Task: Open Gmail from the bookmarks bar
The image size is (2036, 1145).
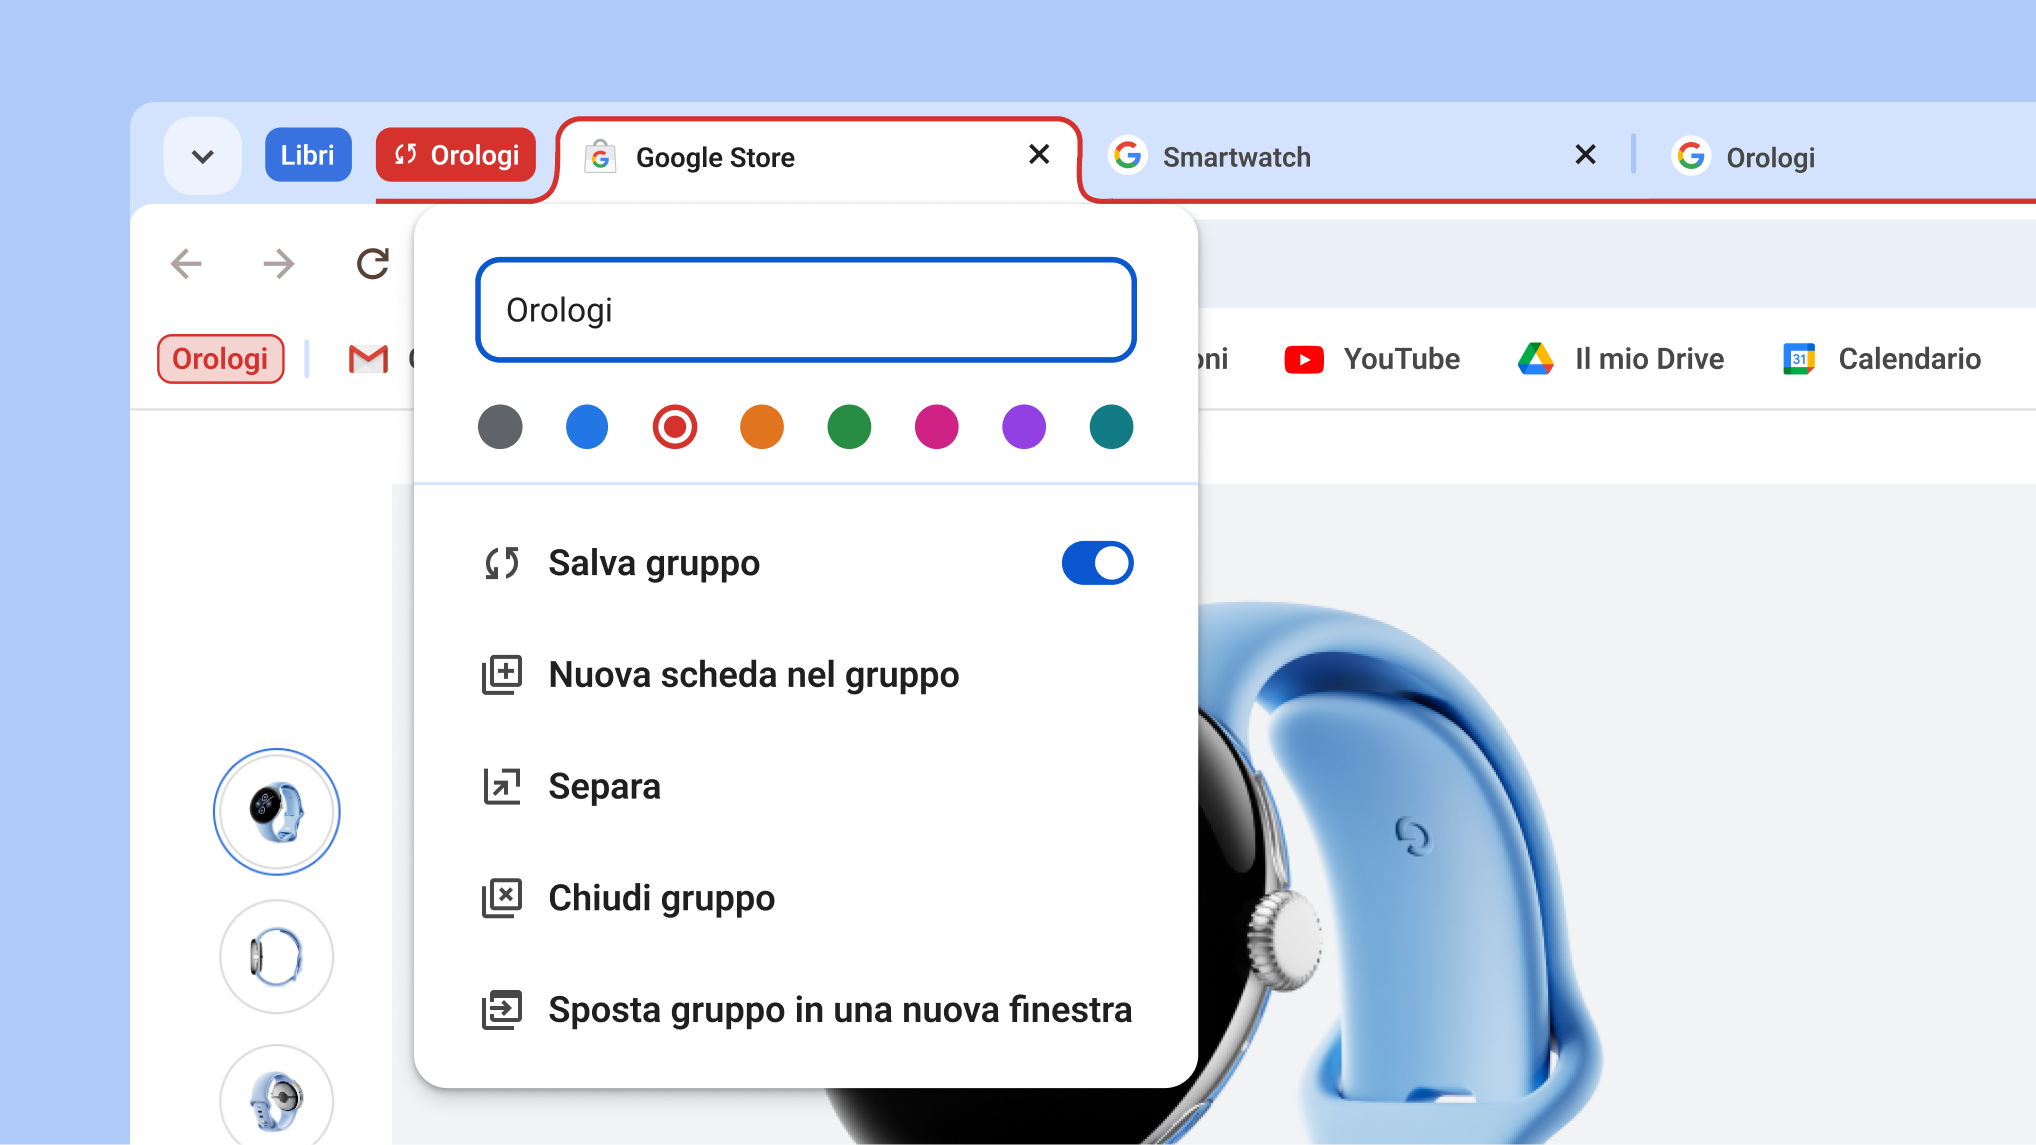Action: click(367, 358)
